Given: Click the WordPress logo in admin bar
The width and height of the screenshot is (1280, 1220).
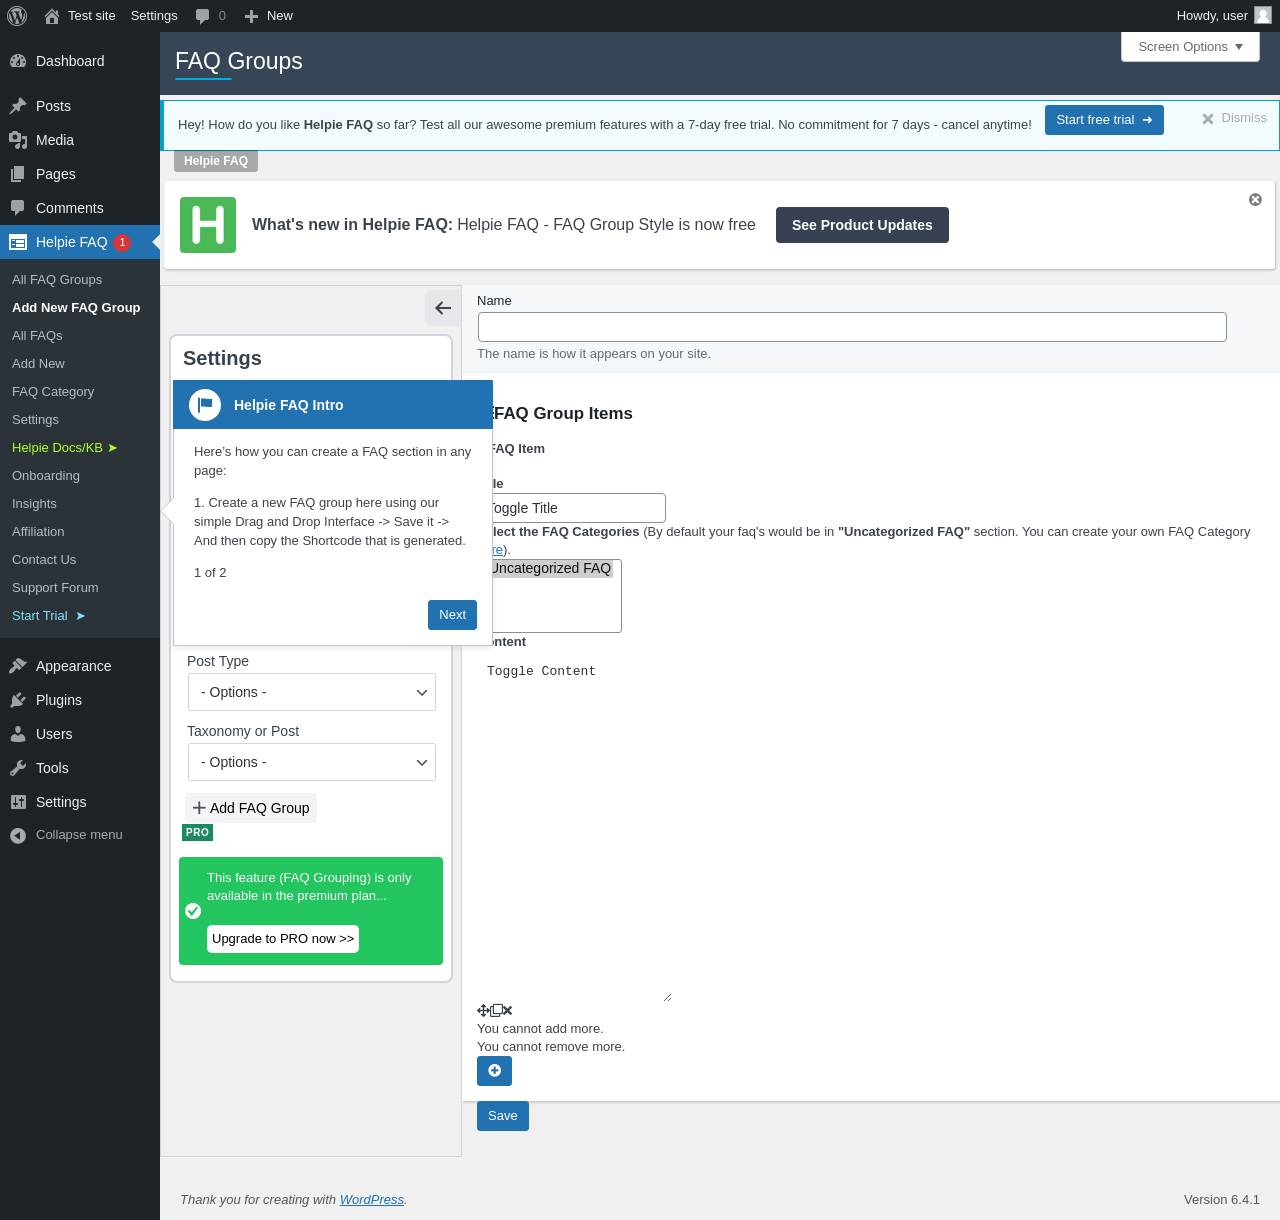Looking at the screenshot, I should [x=17, y=16].
